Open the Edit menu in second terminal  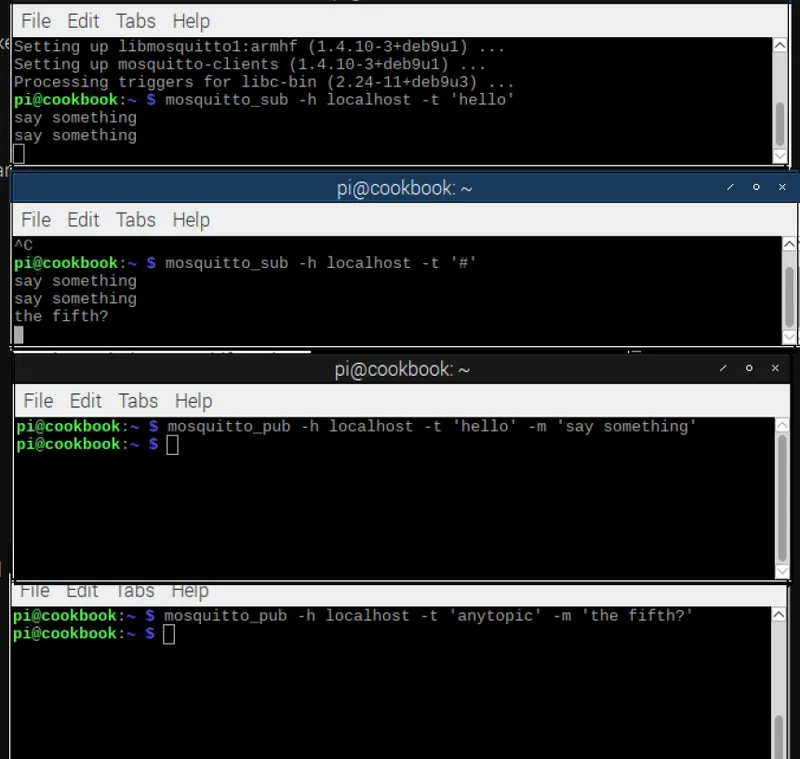(x=83, y=219)
